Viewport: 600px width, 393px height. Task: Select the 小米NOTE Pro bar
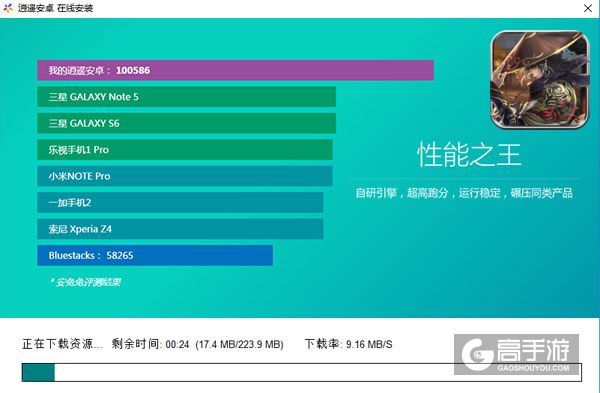coord(185,176)
